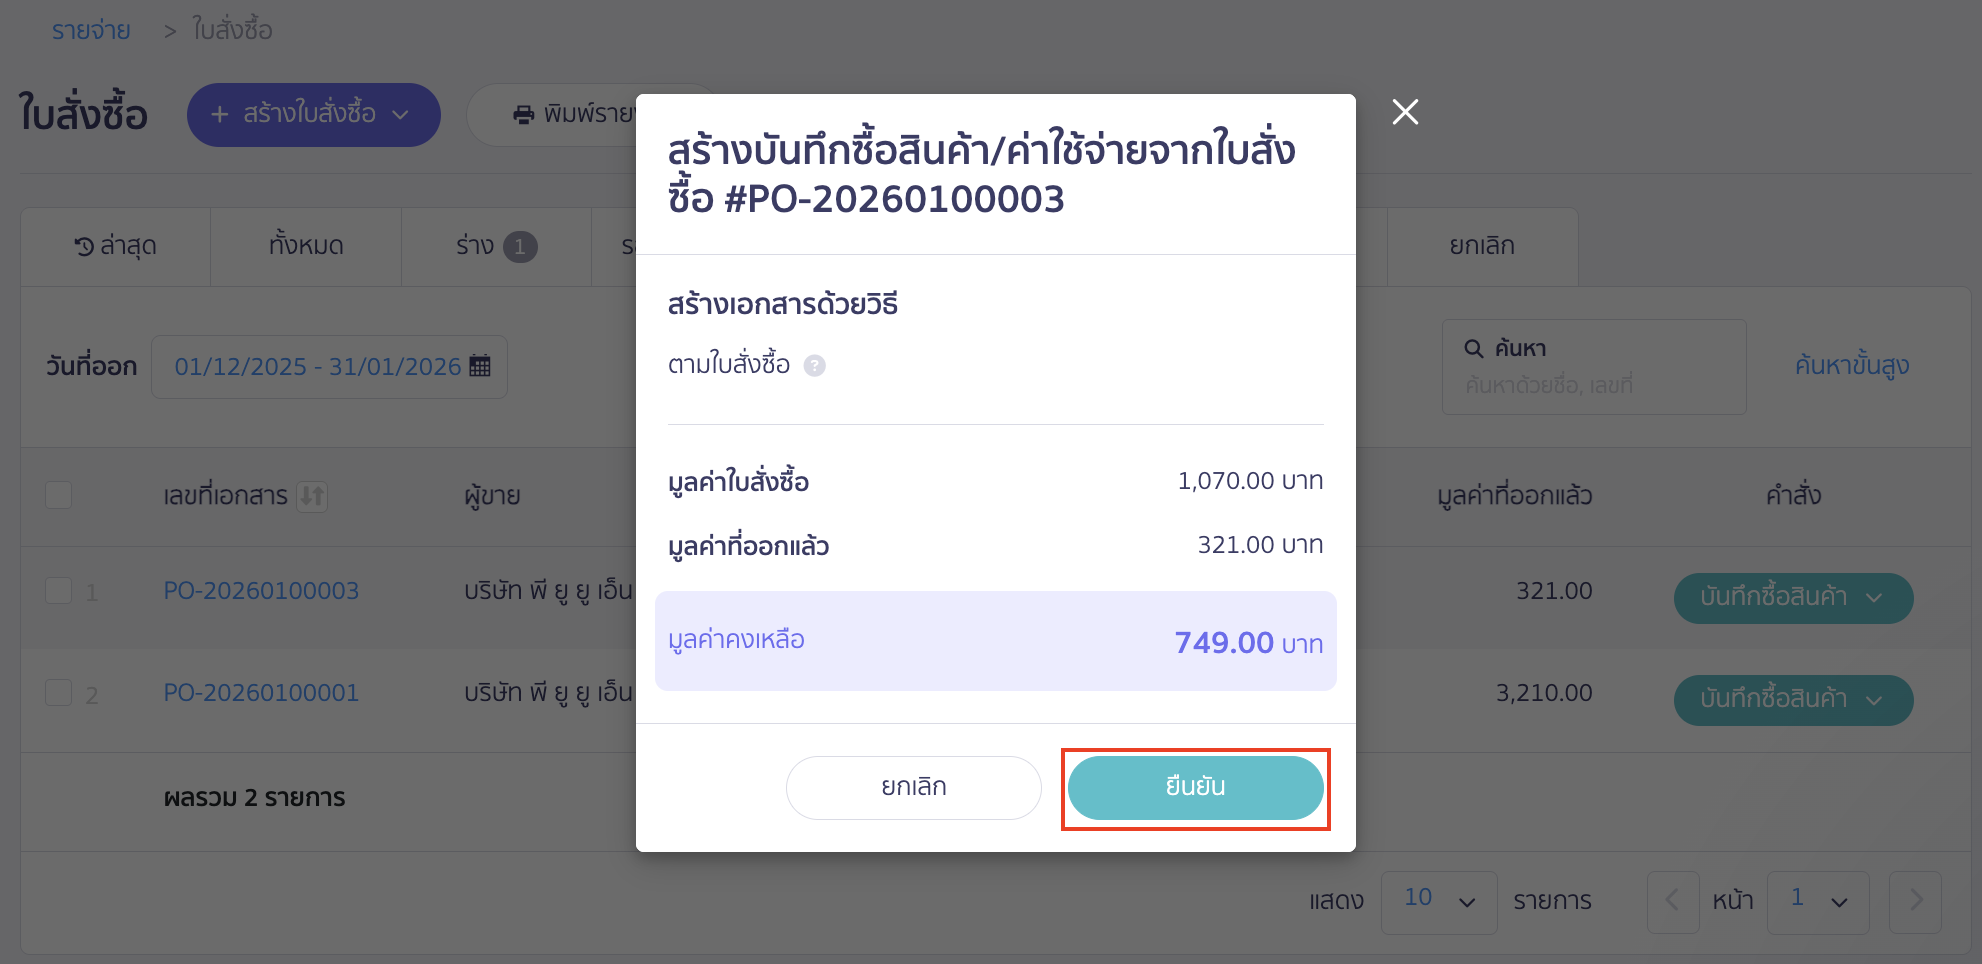The width and height of the screenshot is (1982, 964).
Task: Click the help icon next to ตามใบสั่งซื้อ
Action: point(815,366)
